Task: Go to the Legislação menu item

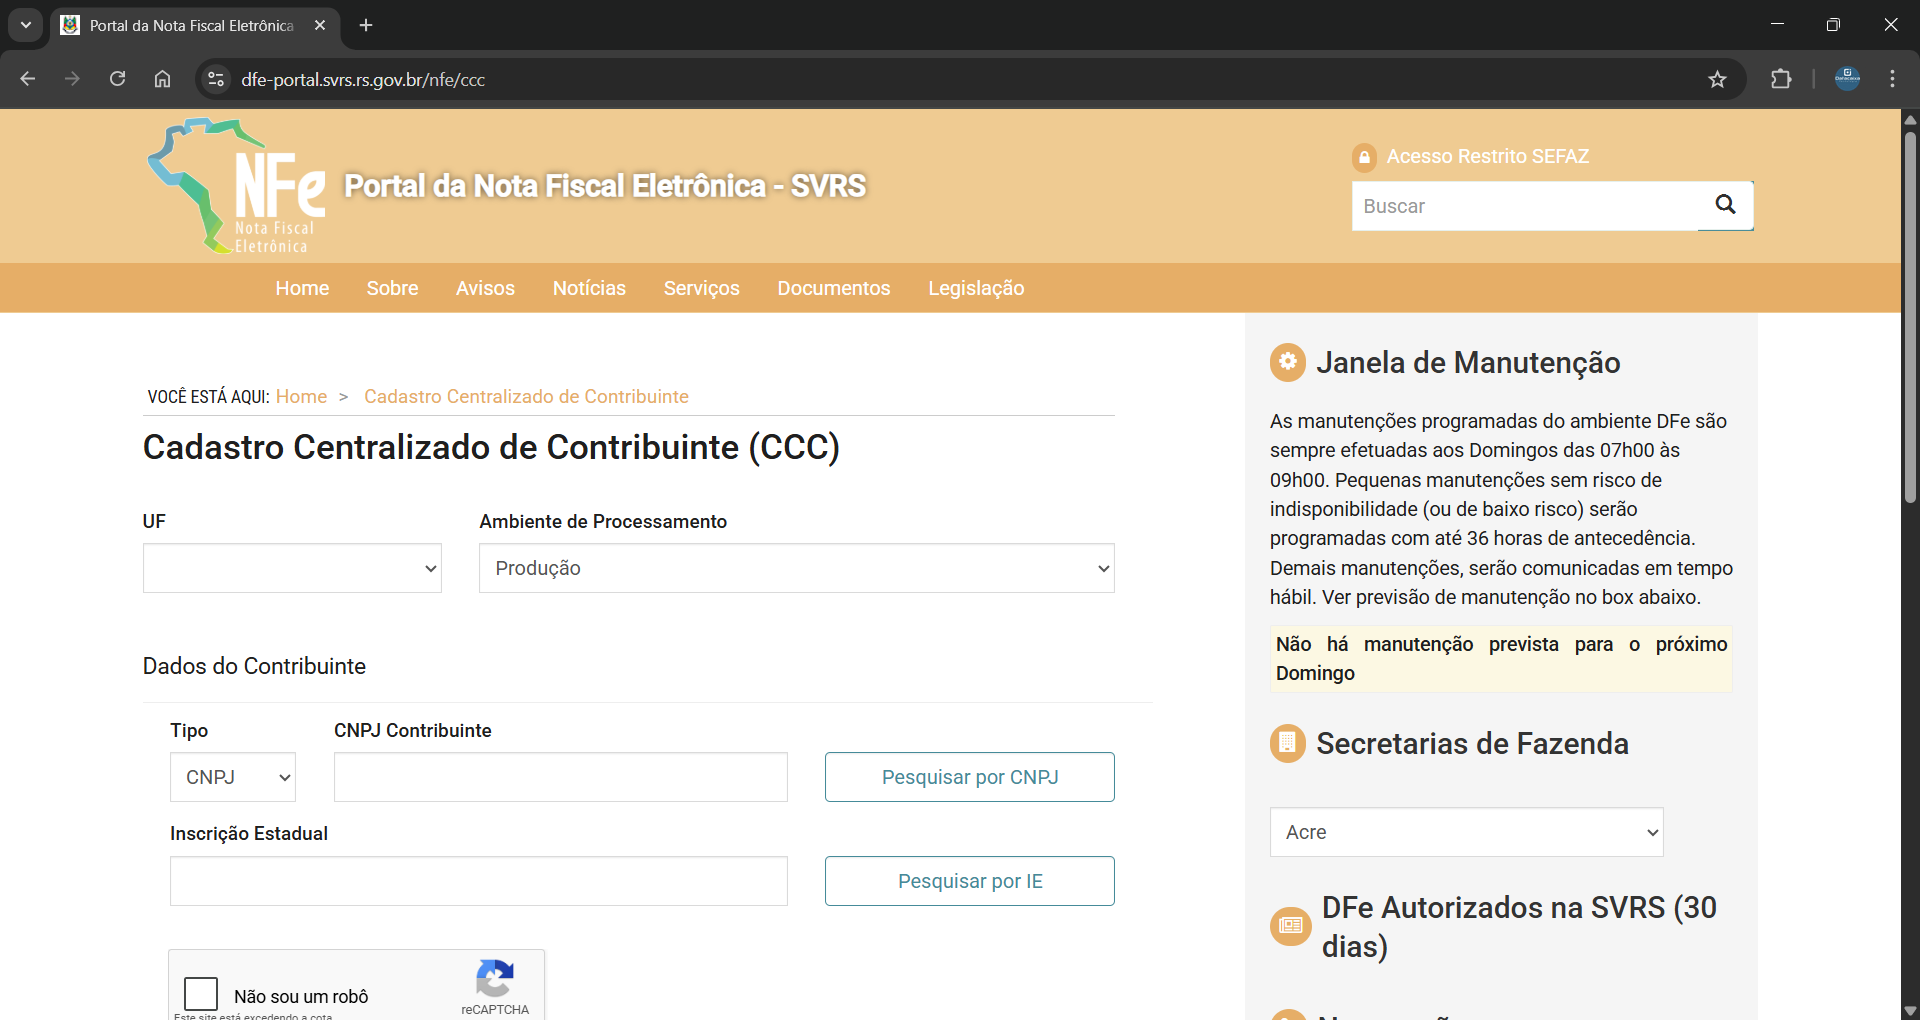Action: (x=975, y=288)
